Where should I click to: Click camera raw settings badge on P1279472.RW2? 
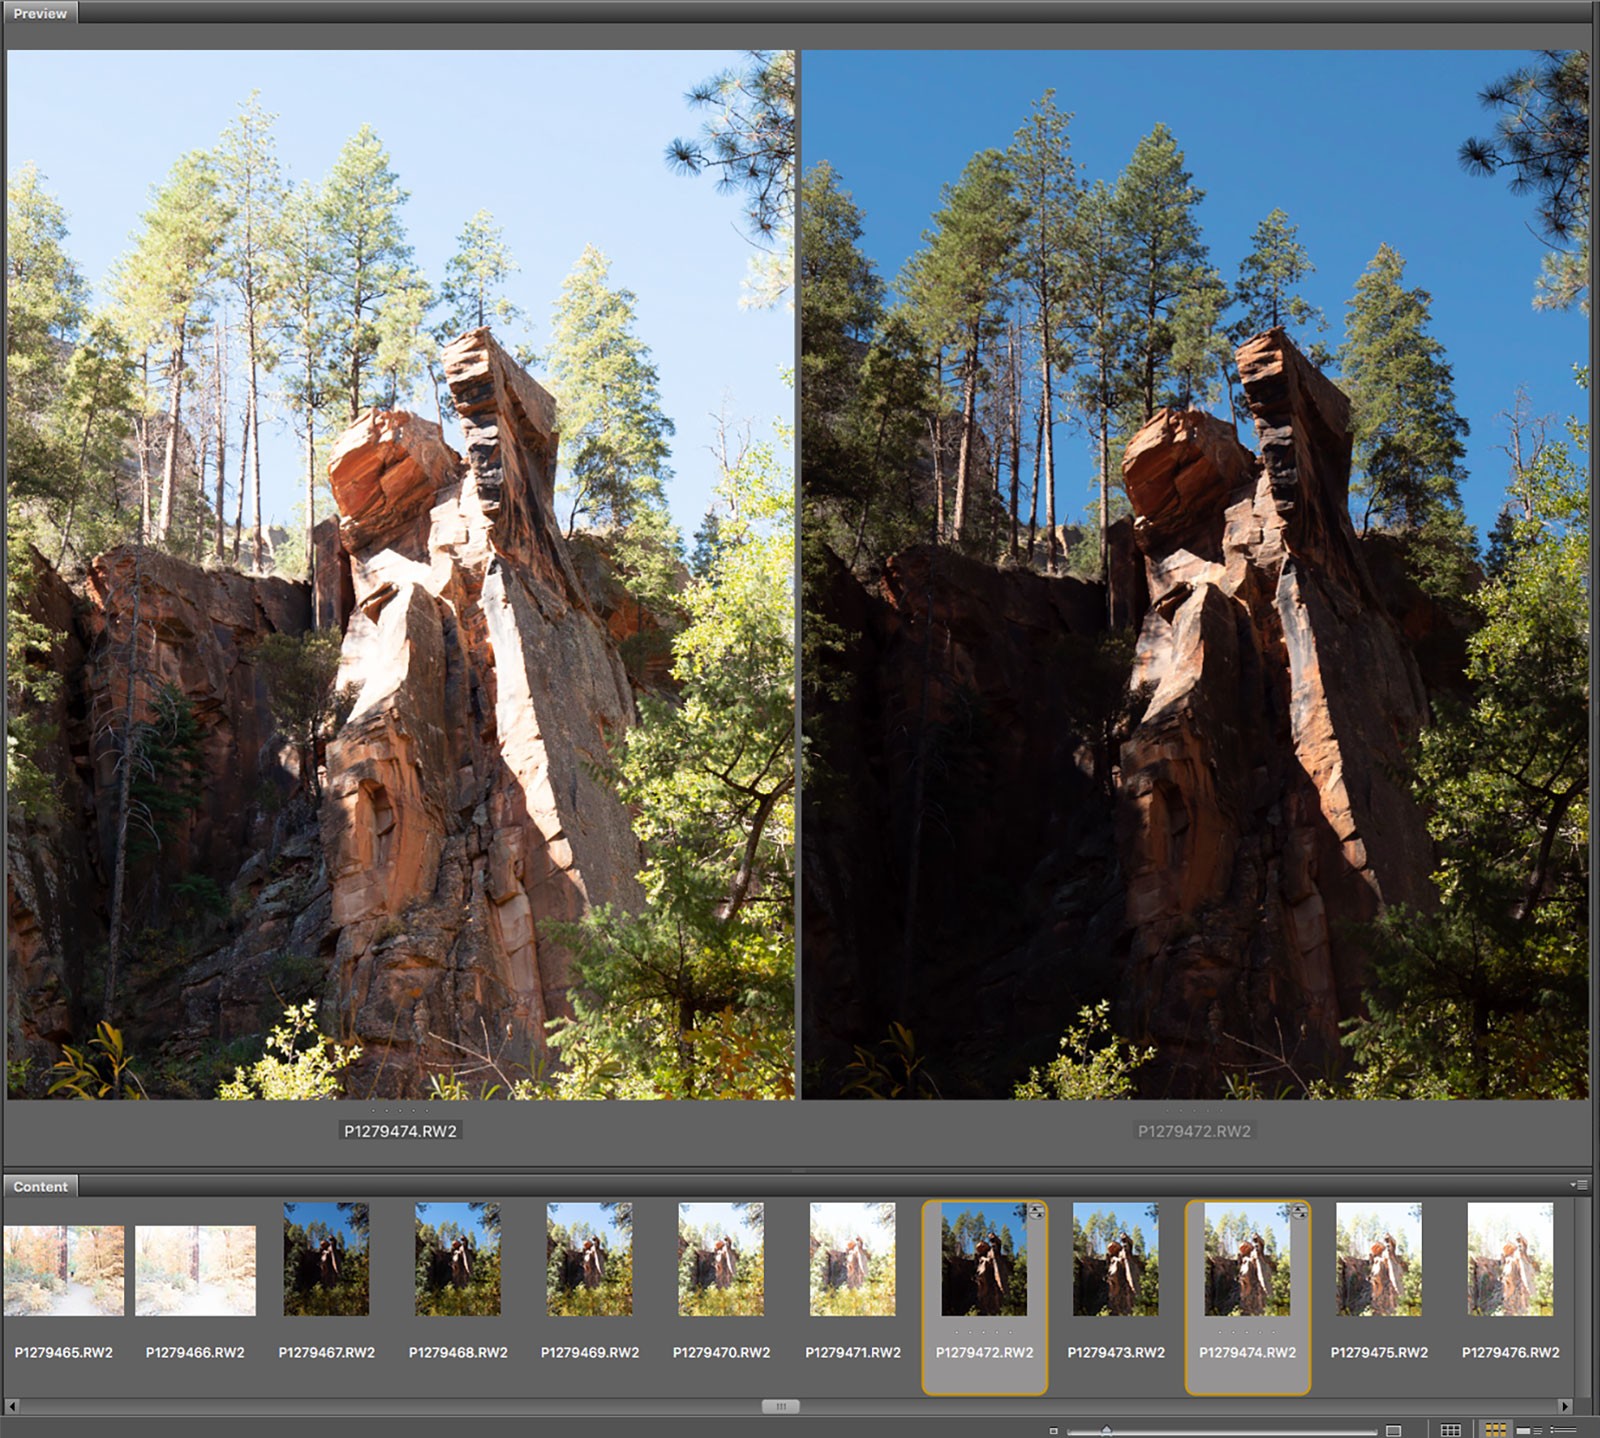click(x=1036, y=1211)
